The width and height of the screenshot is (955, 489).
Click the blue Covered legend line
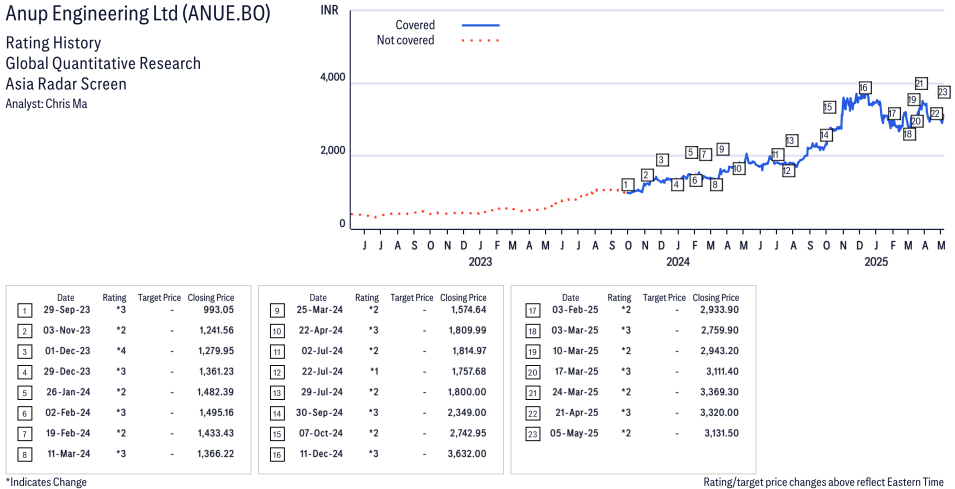[481, 25]
